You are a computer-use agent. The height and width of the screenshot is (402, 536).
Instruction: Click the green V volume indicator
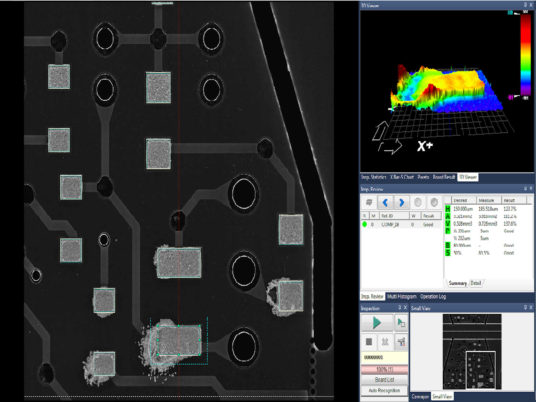447,224
